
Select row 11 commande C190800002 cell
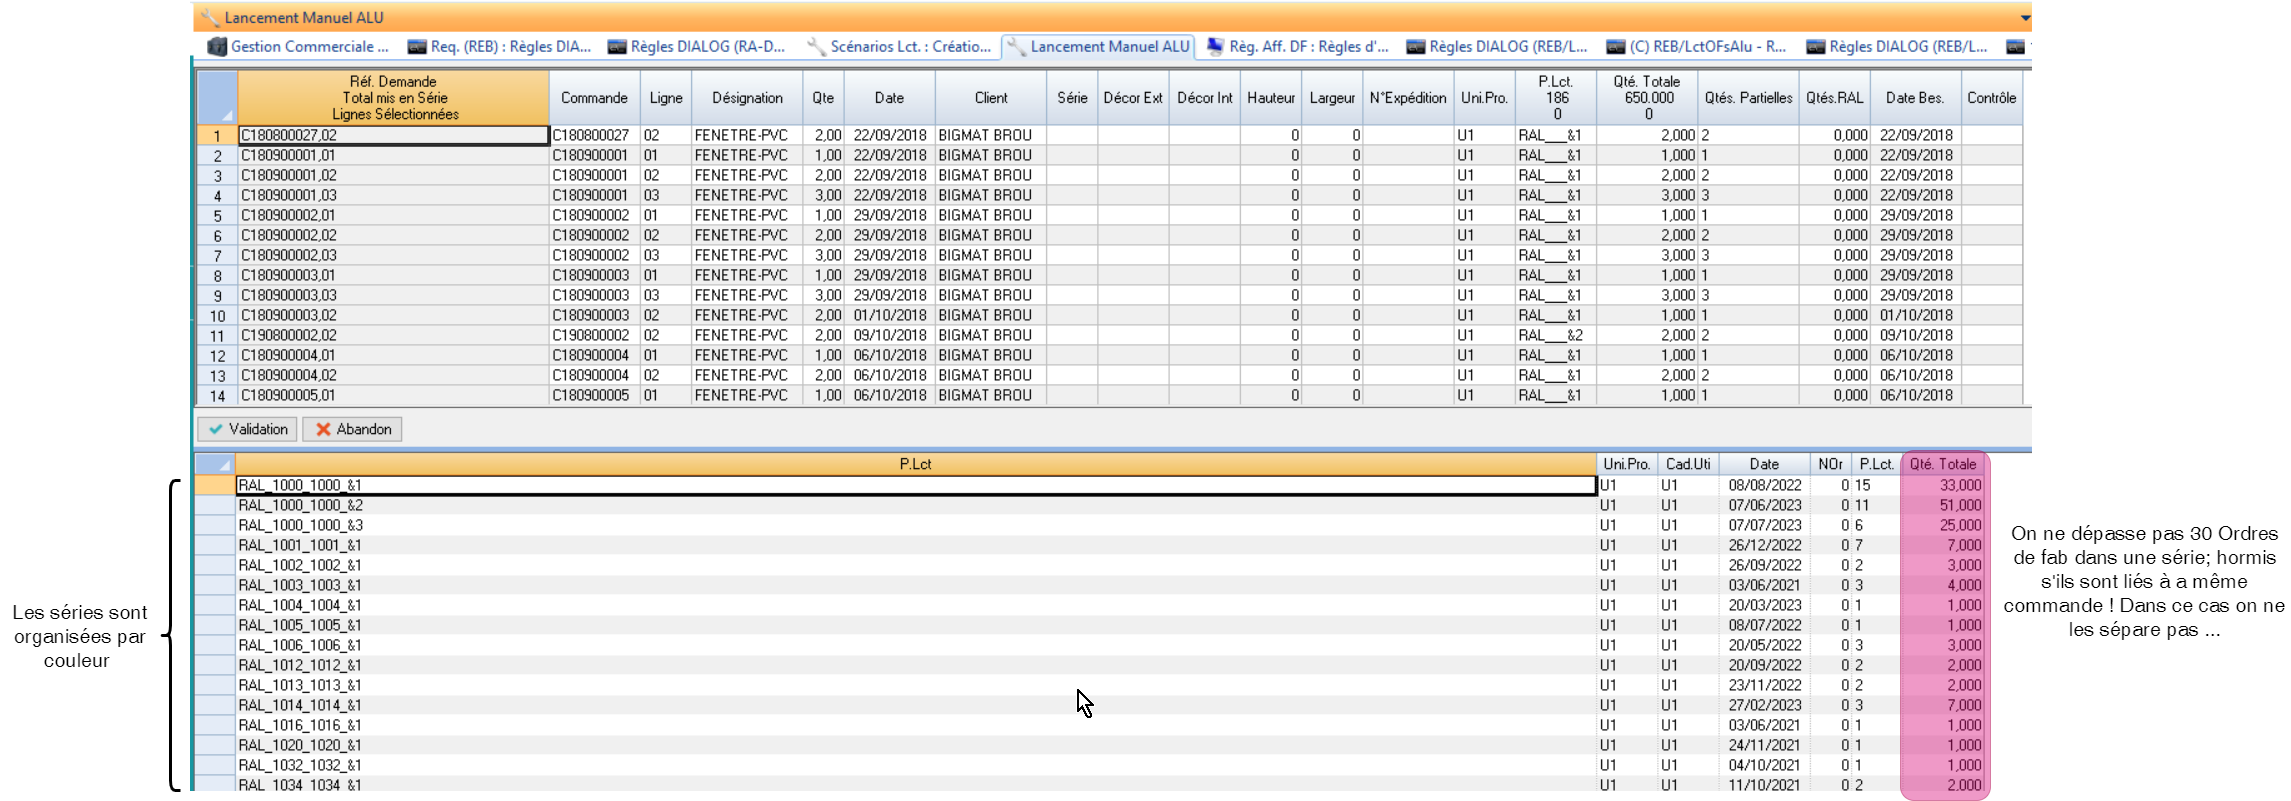(594, 336)
